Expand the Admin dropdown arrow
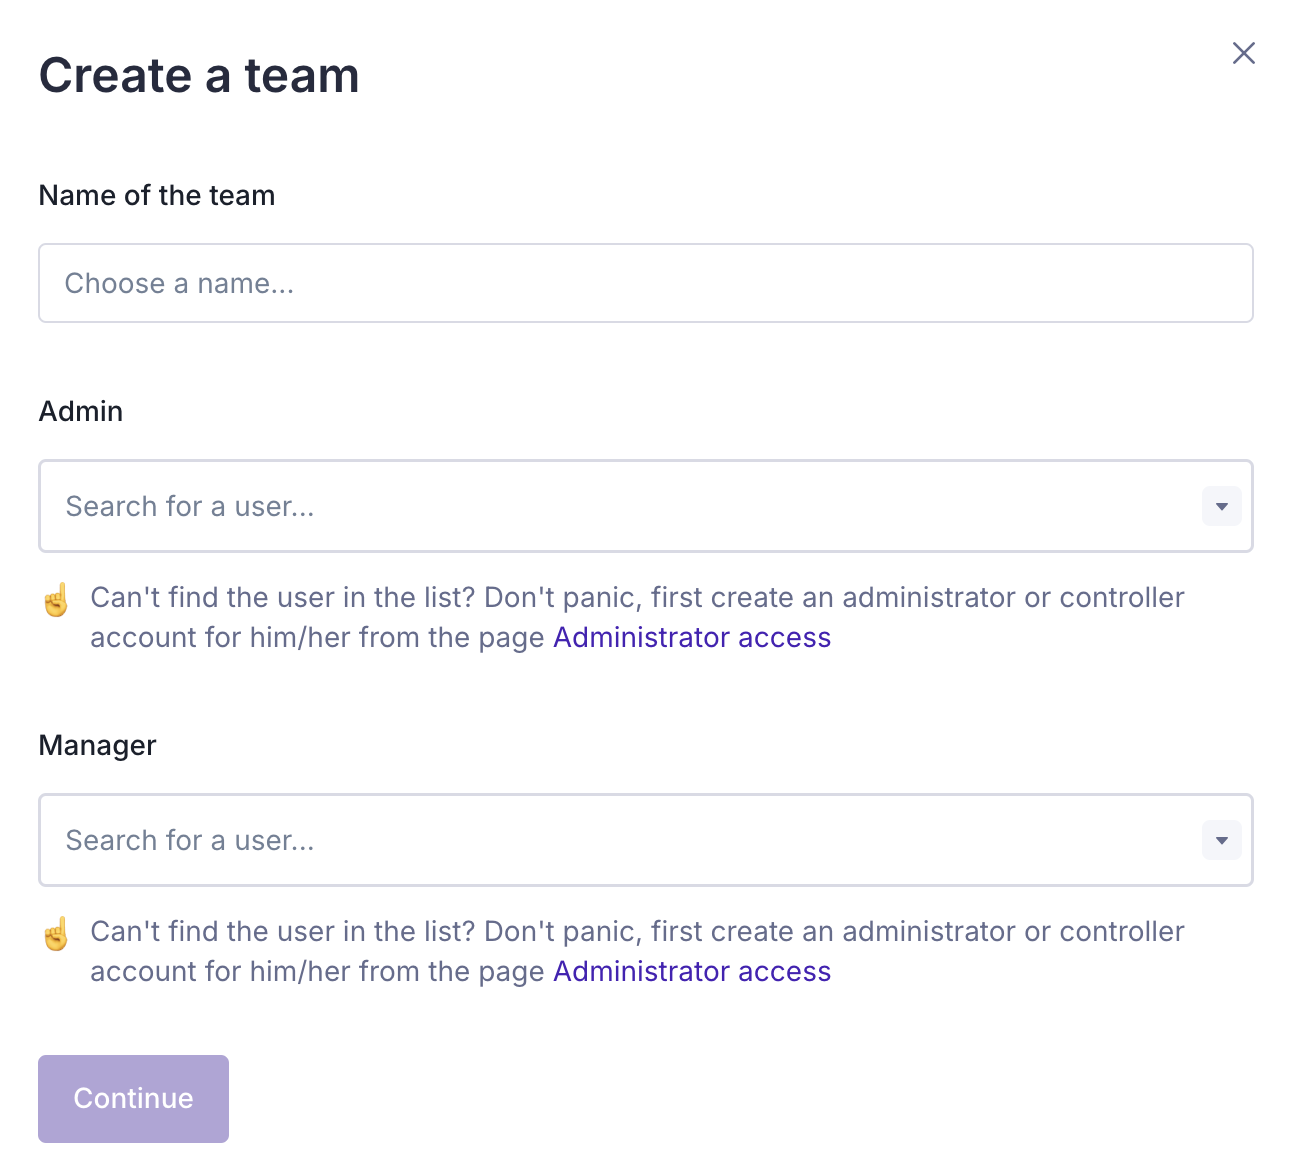 pyautogui.click(x=1221, y=506)
